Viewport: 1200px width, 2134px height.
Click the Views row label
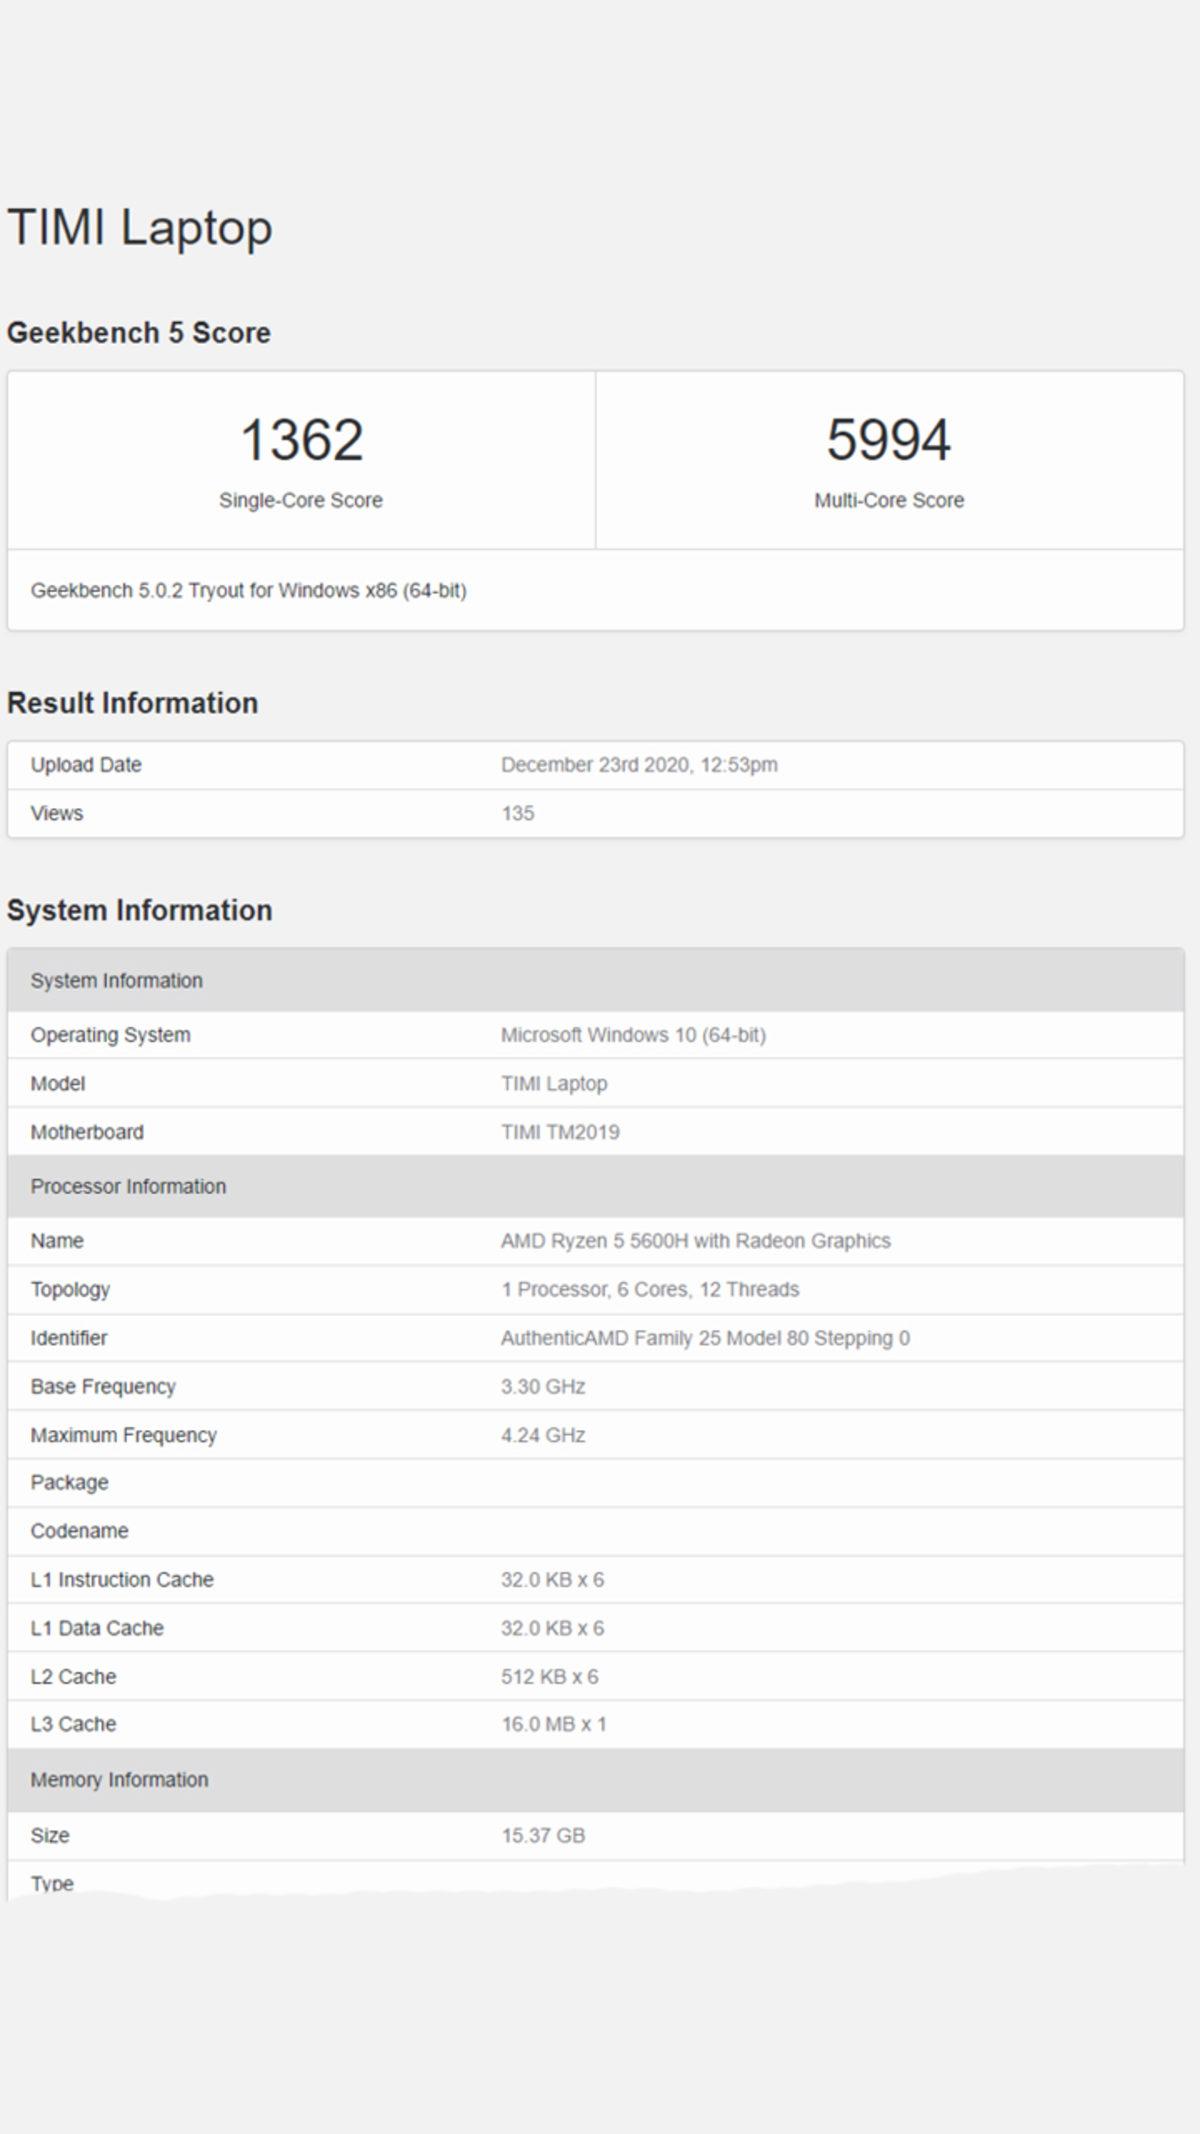point(57,813)
